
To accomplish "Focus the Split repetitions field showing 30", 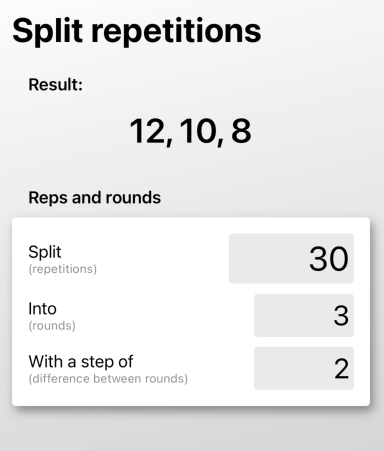I will 291,258.
